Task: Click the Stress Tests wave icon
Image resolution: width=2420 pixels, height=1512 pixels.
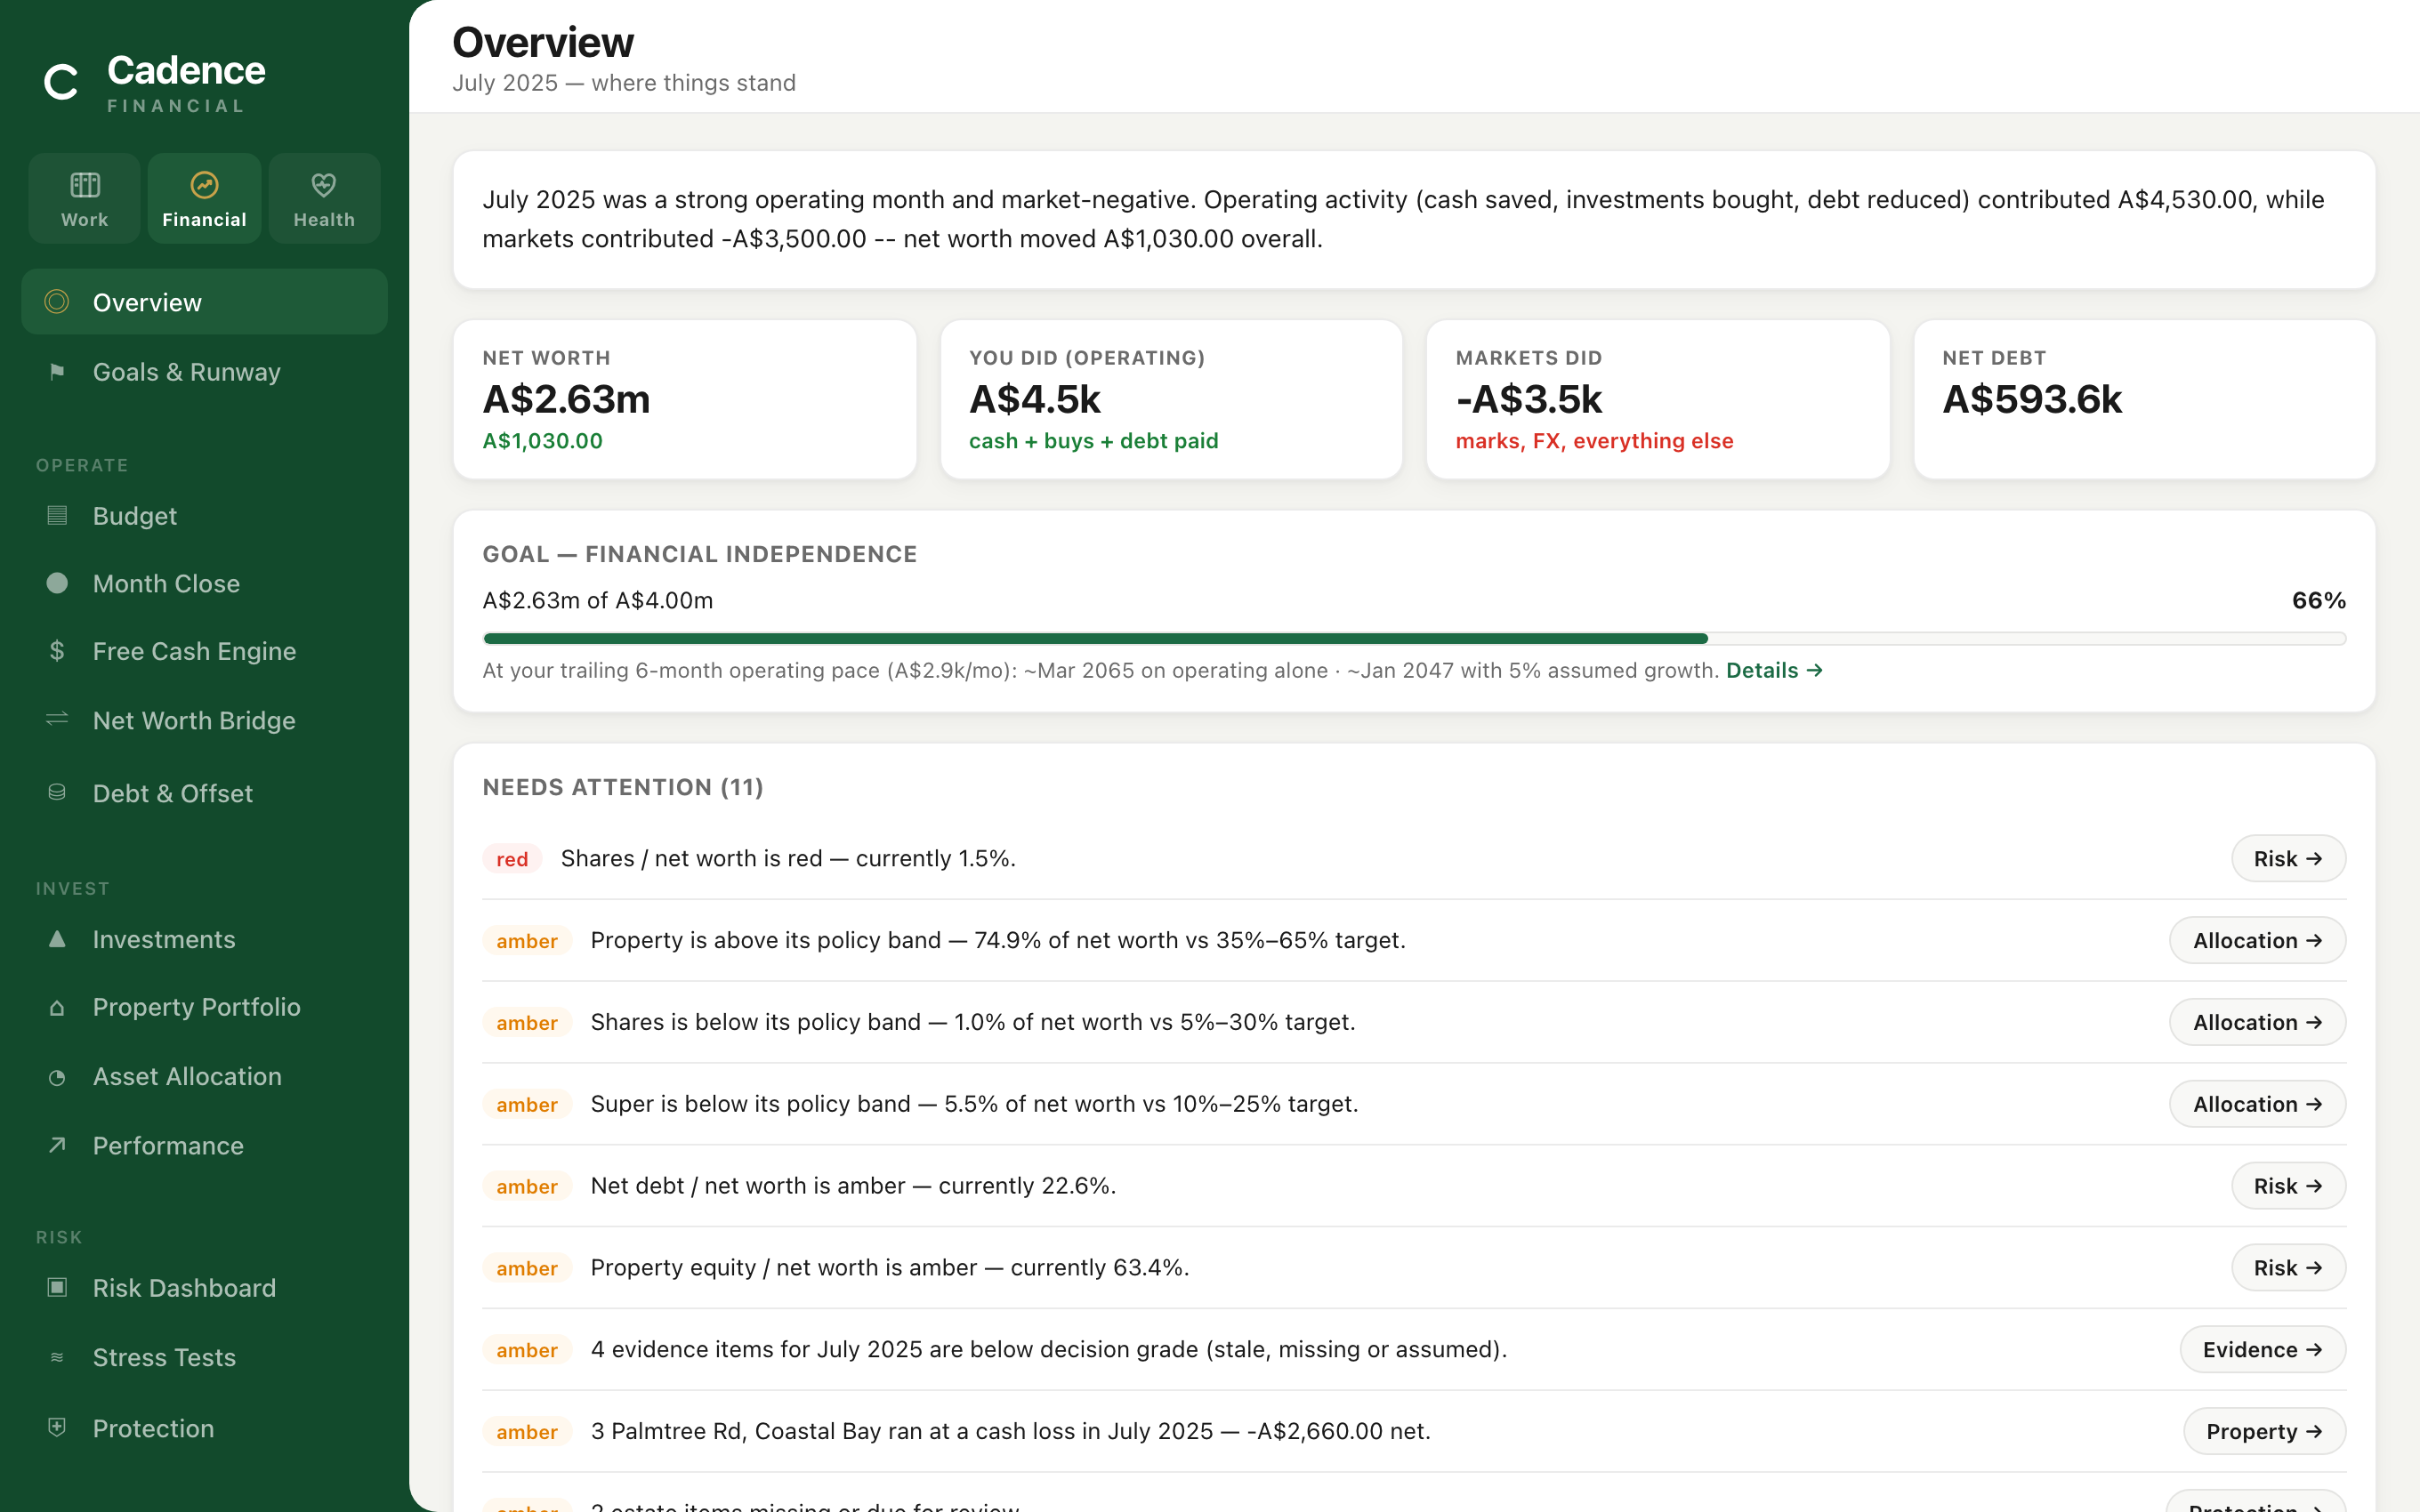Action: 57,1357
